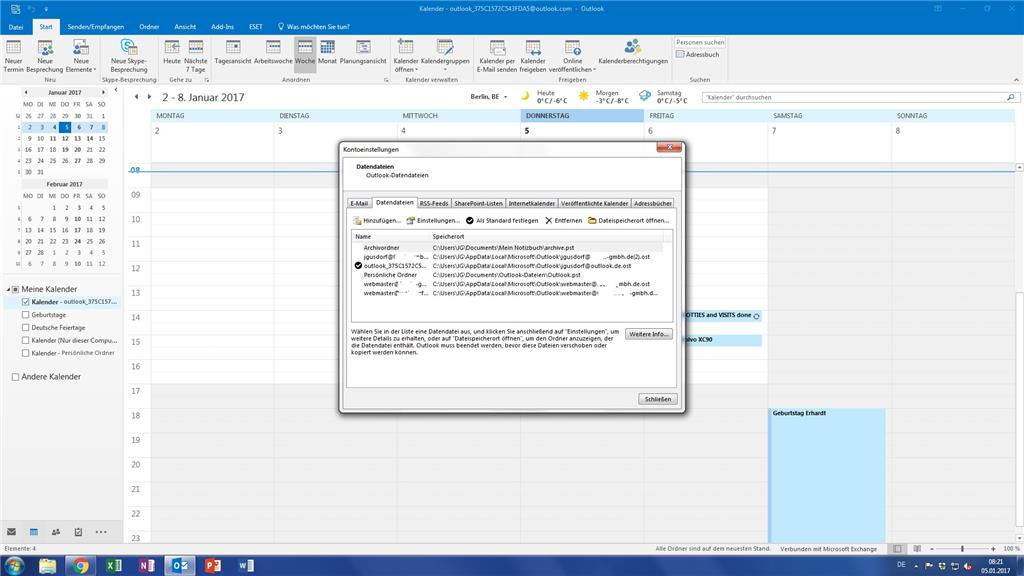
Task: Check the Andere Kalender group checkbox
Action: click(x=15, y=377)
